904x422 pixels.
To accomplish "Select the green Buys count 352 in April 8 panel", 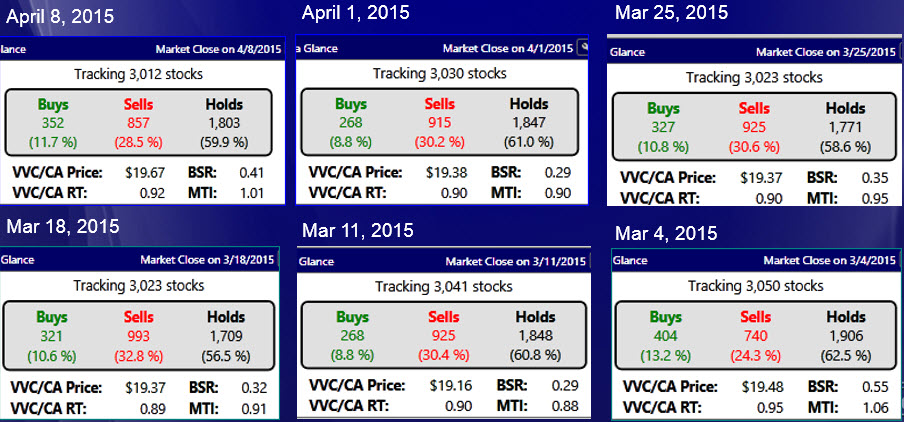I will [54, 122].
